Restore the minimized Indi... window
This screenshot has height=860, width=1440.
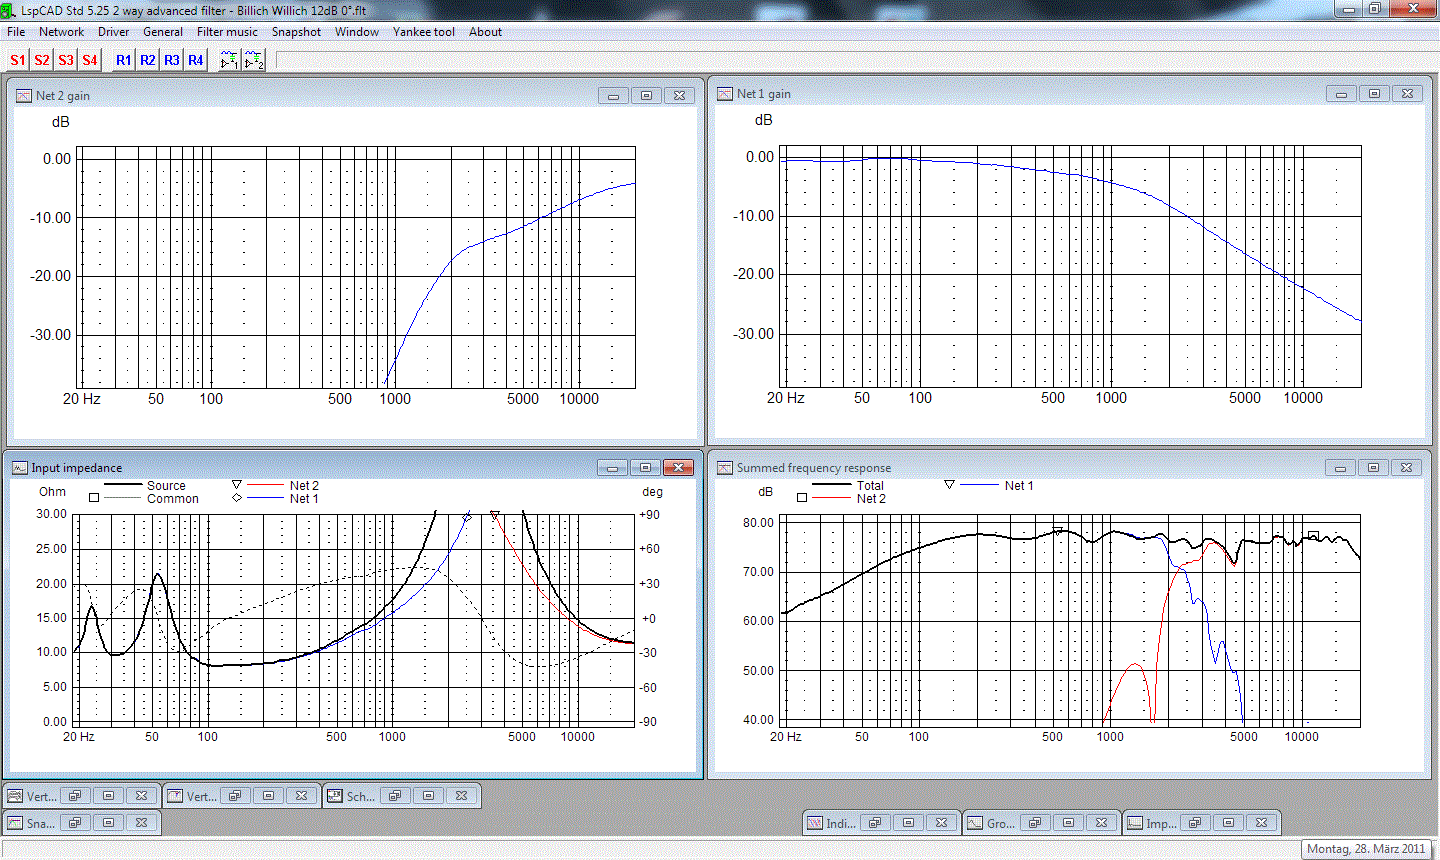[x=874, y=823]
